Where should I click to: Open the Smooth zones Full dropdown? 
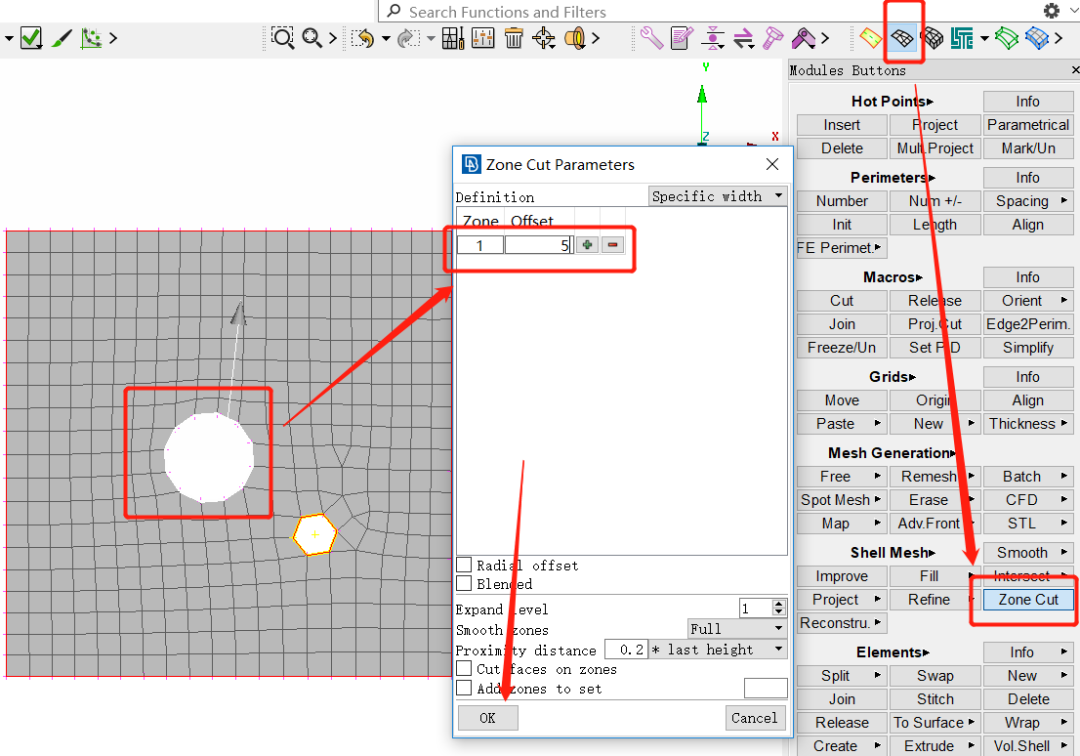pos(737,629)
